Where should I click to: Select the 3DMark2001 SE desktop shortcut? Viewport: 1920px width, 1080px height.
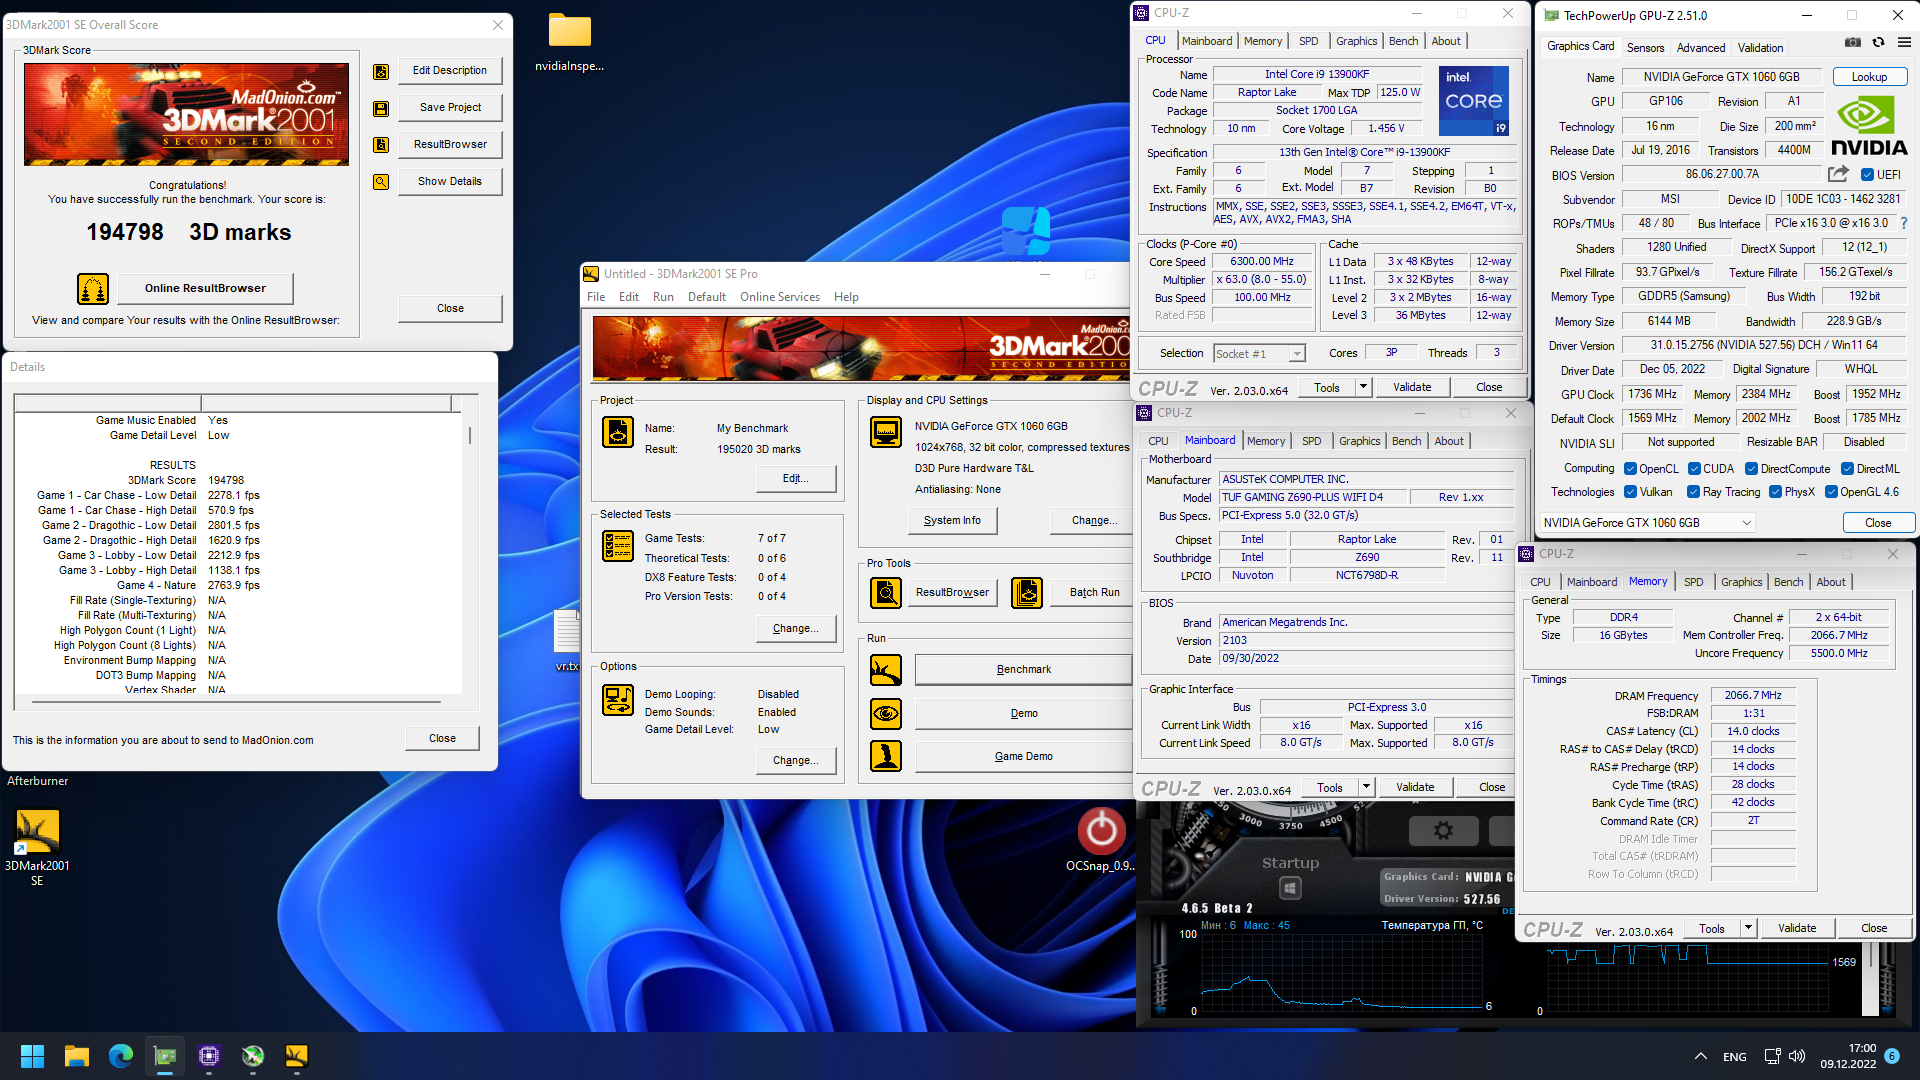click(37, 848)
